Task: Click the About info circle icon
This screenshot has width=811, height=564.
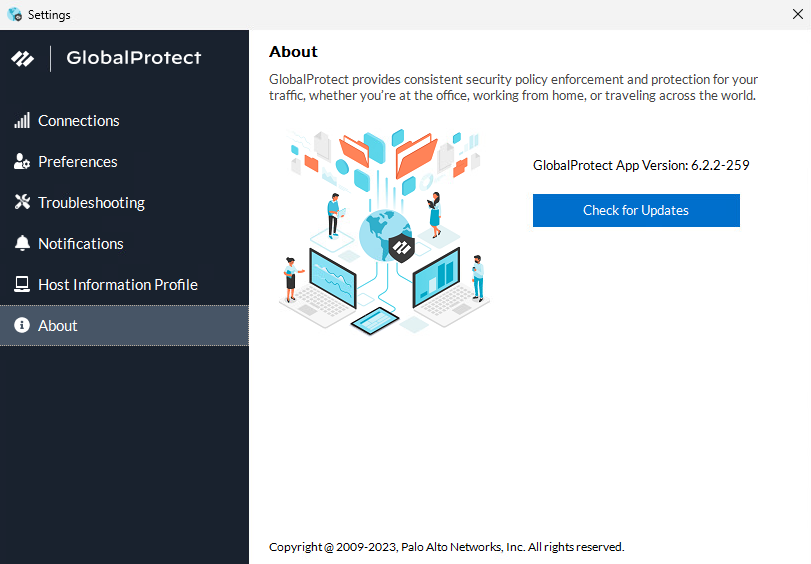Action: tap(22, 326)
